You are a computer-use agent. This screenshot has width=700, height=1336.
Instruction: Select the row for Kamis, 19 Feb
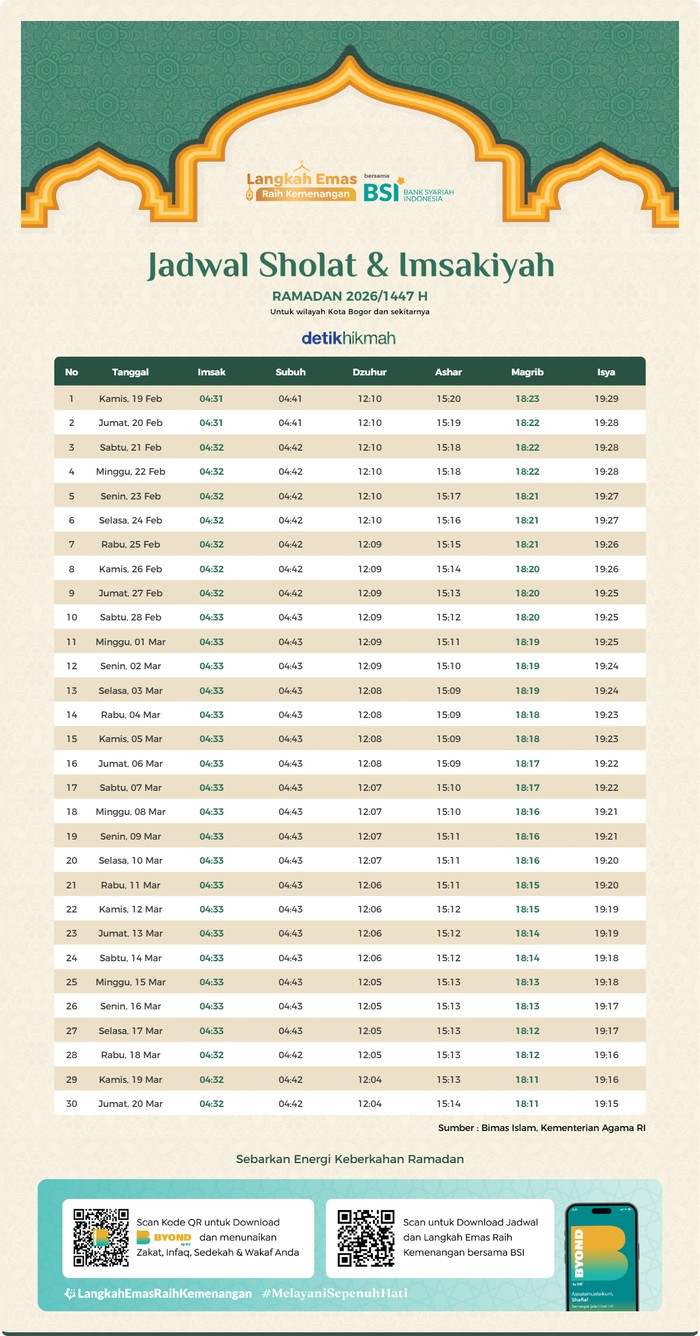(349, 399)
